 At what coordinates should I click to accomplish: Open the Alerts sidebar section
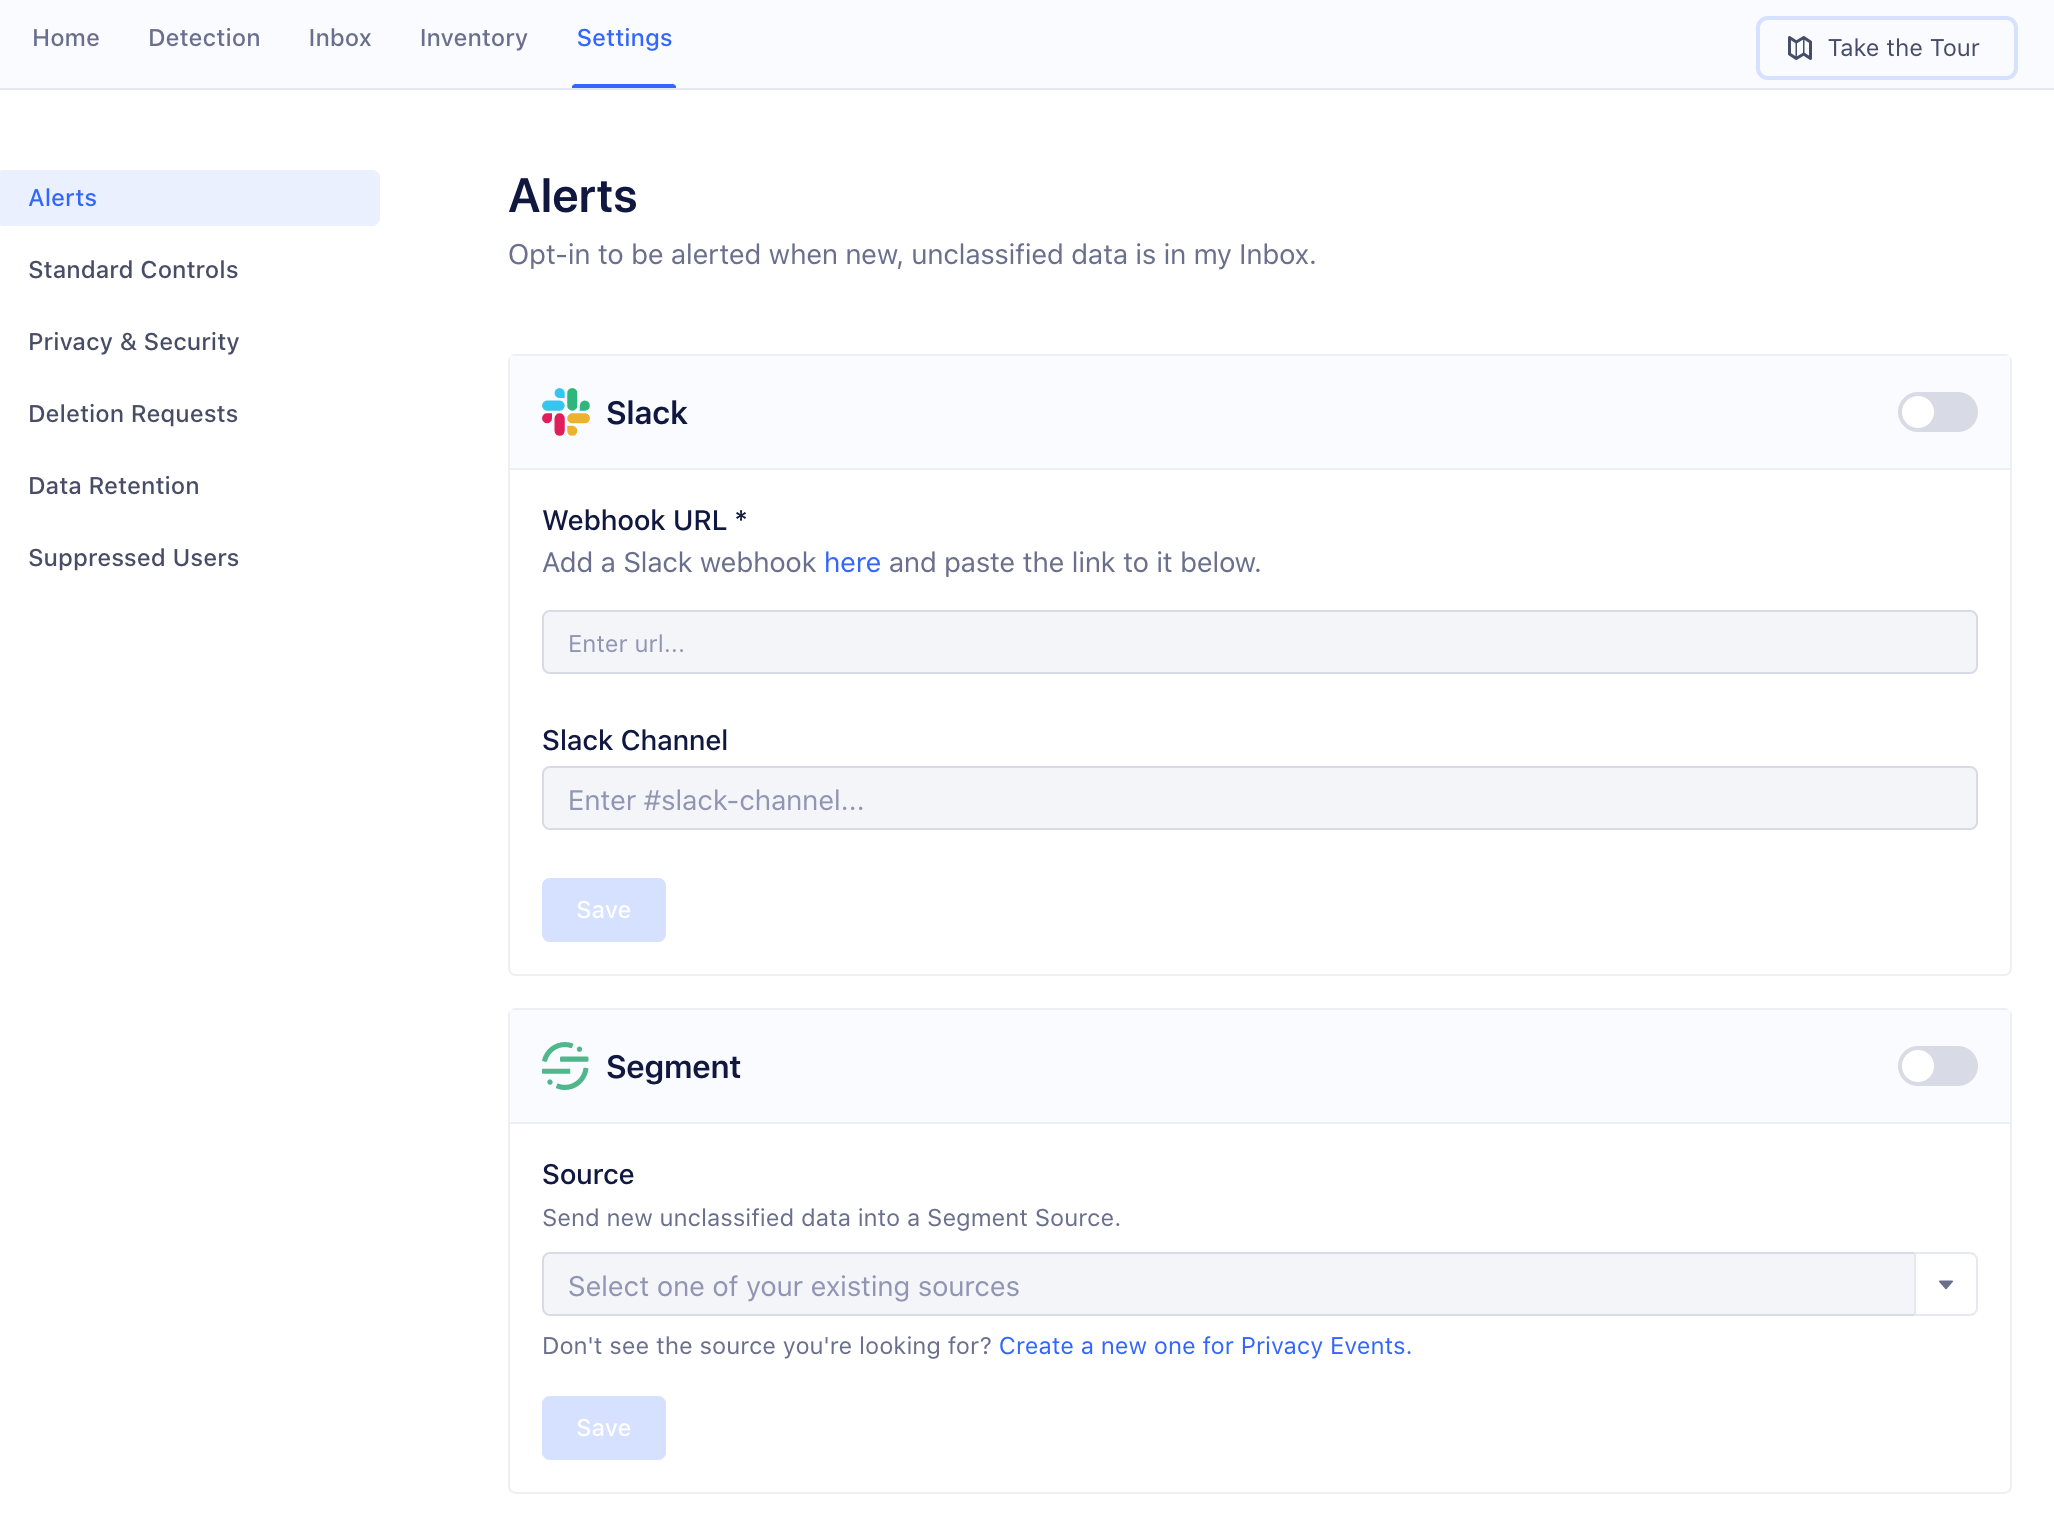coord(62,197)
